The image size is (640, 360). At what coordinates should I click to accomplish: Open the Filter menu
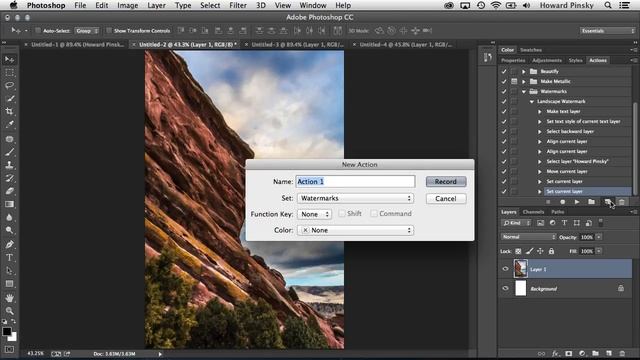coord(238,5)
